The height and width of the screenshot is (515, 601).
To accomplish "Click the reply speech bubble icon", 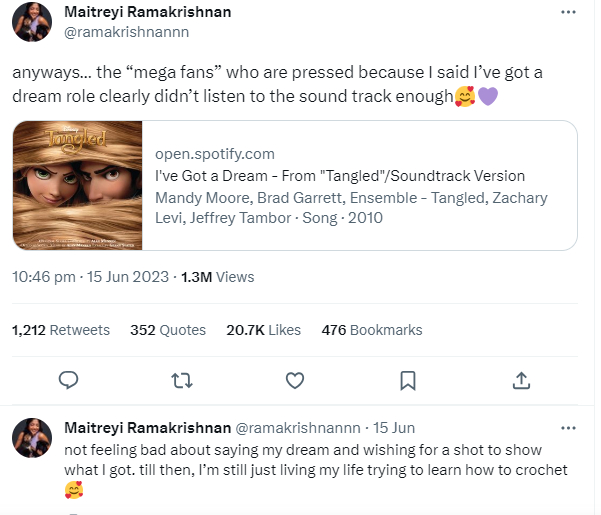I will point(69,380).
